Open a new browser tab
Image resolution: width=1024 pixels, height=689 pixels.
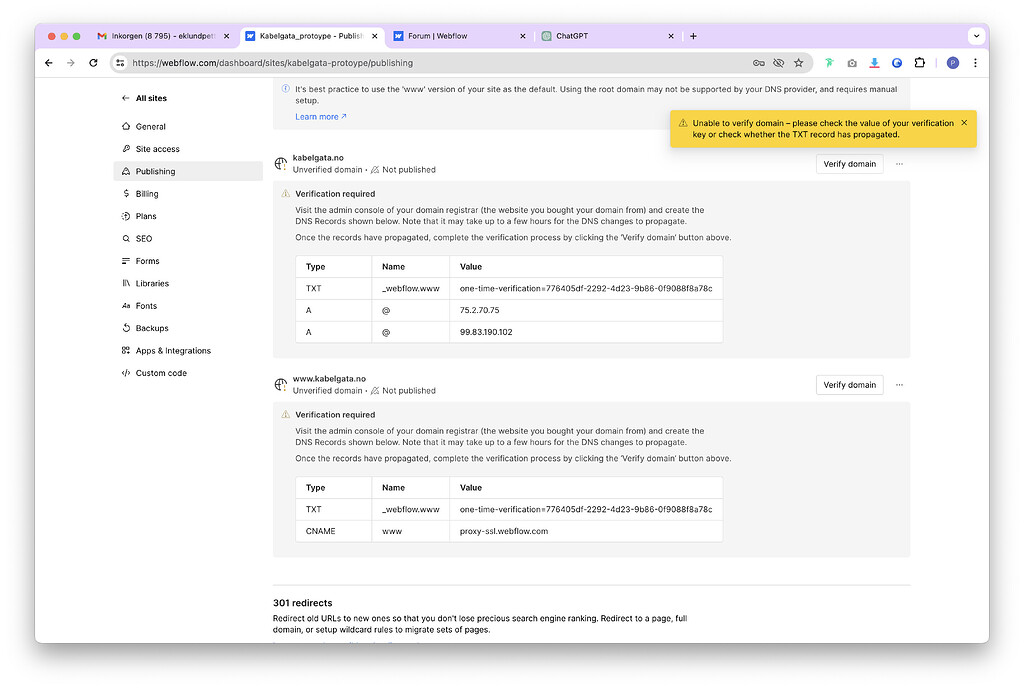[693, 36]
